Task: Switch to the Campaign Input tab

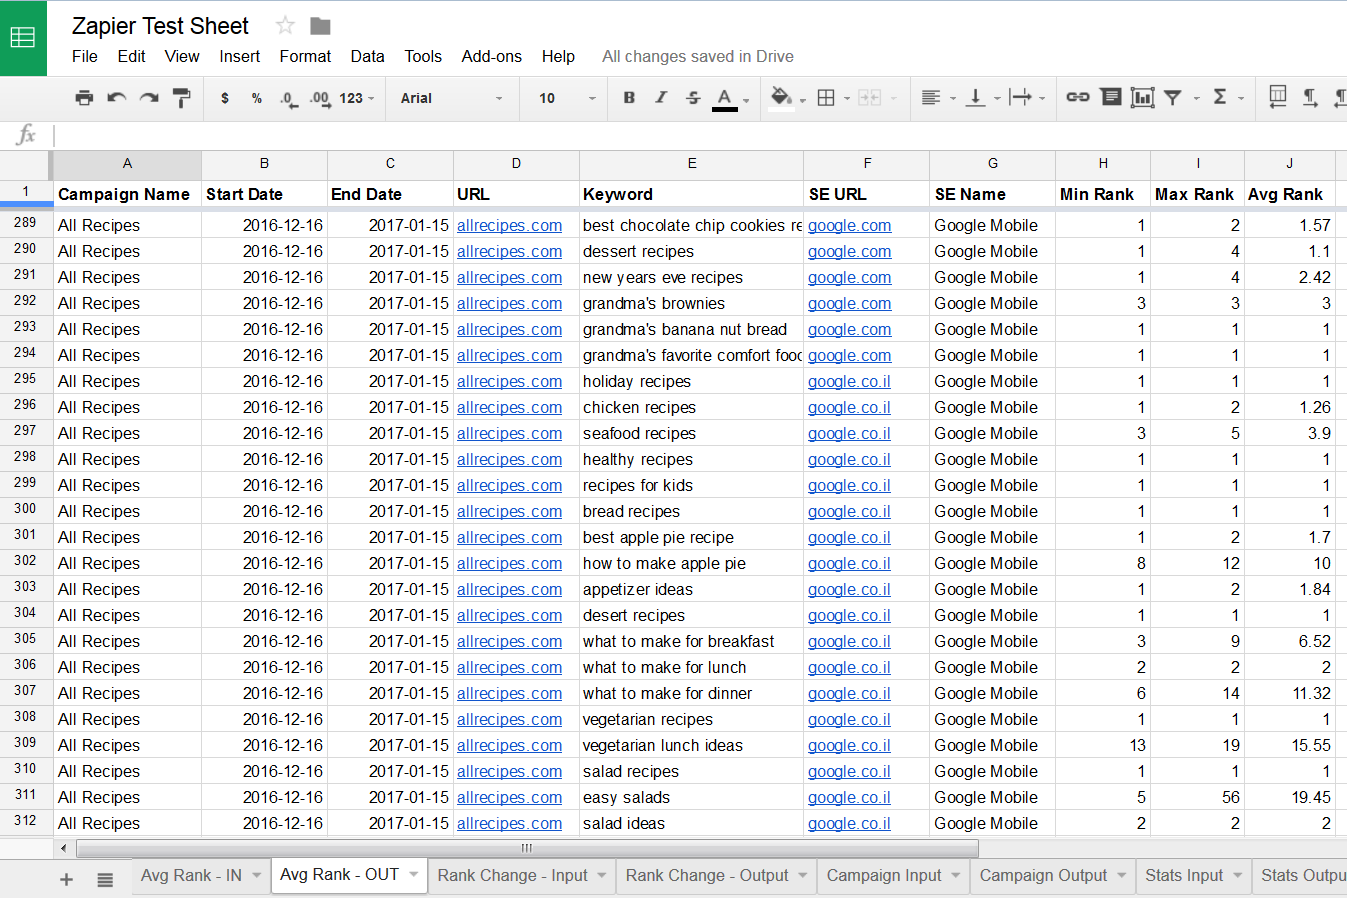Action: tap(883, 875)
